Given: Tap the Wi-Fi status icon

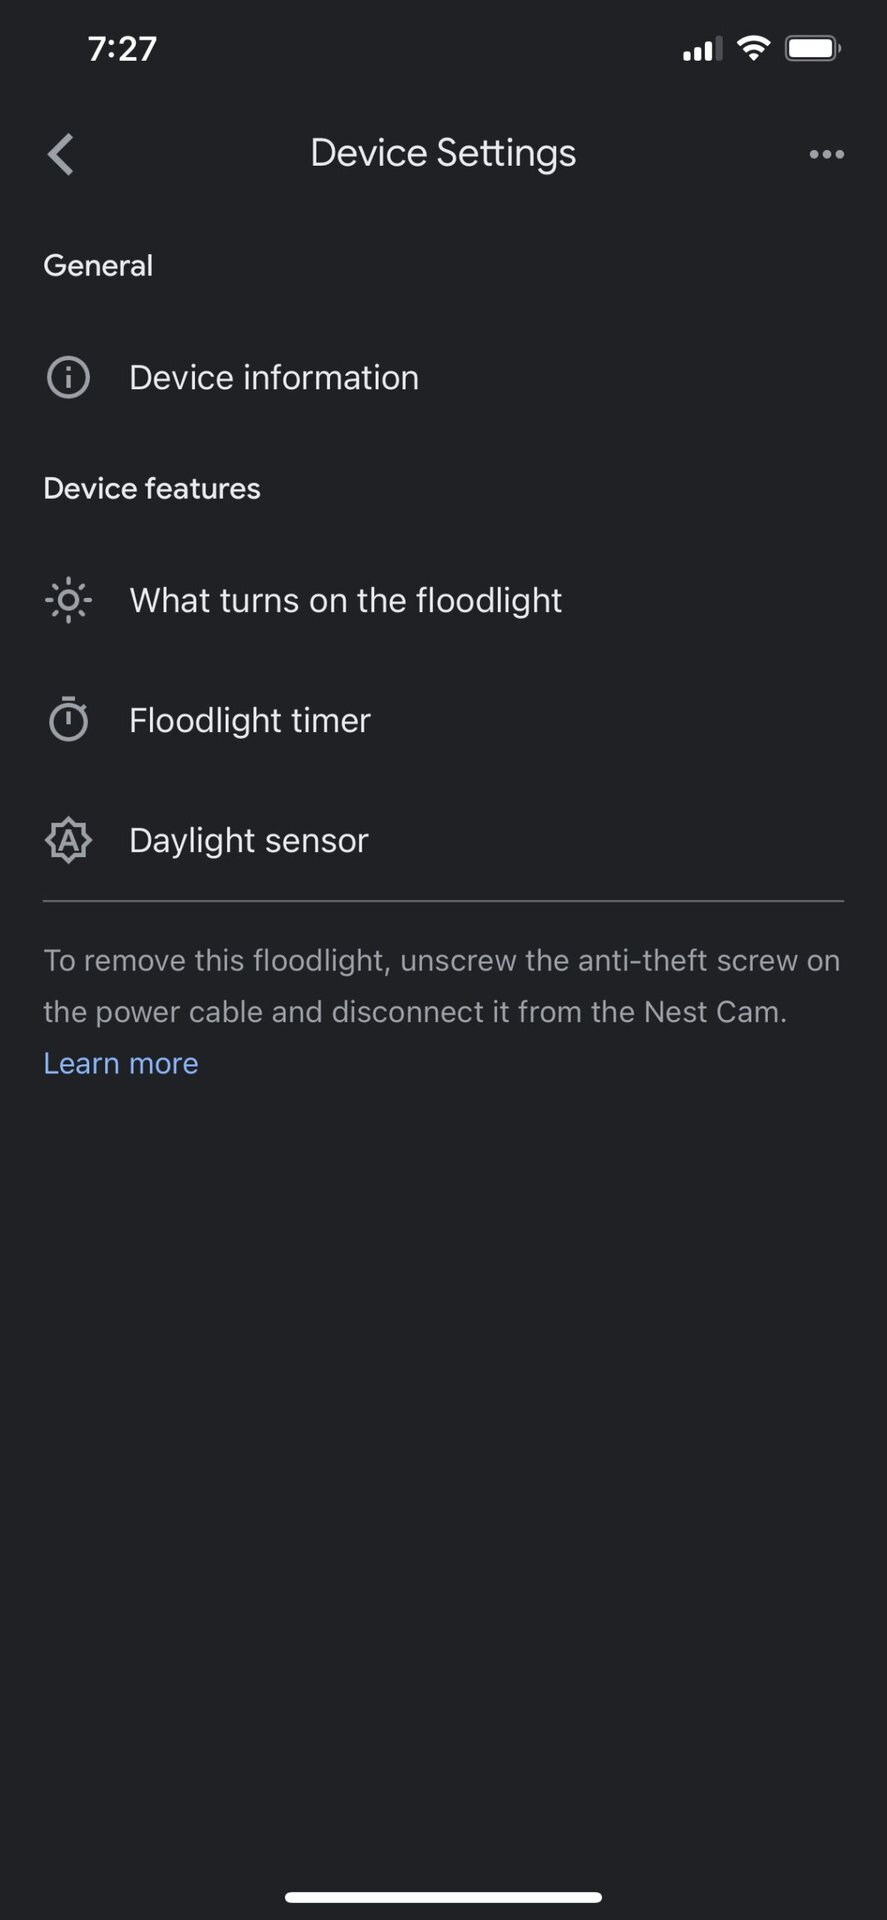Looking at the screenshot, I should [x=752, y=48].
